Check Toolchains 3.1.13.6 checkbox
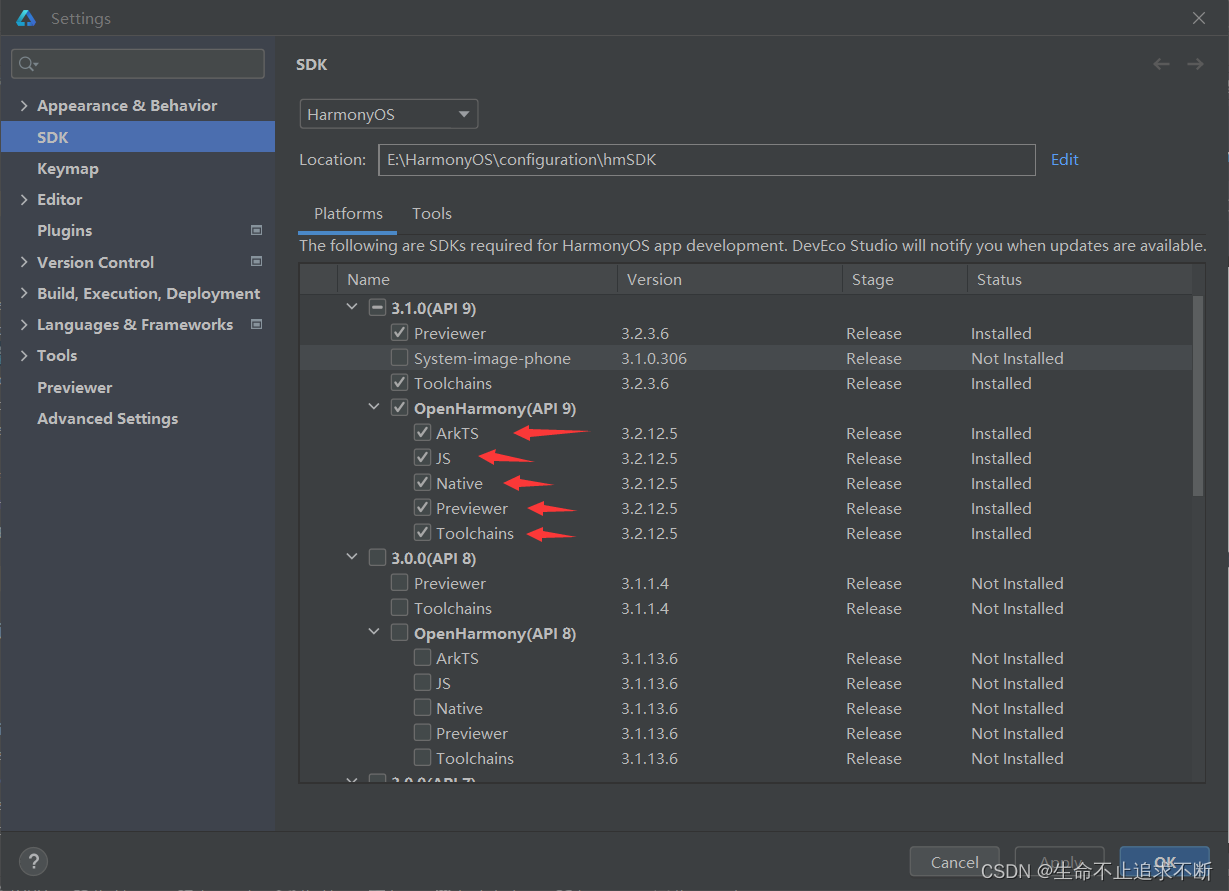The image size is (1229, 891). (x=422, y=758)
